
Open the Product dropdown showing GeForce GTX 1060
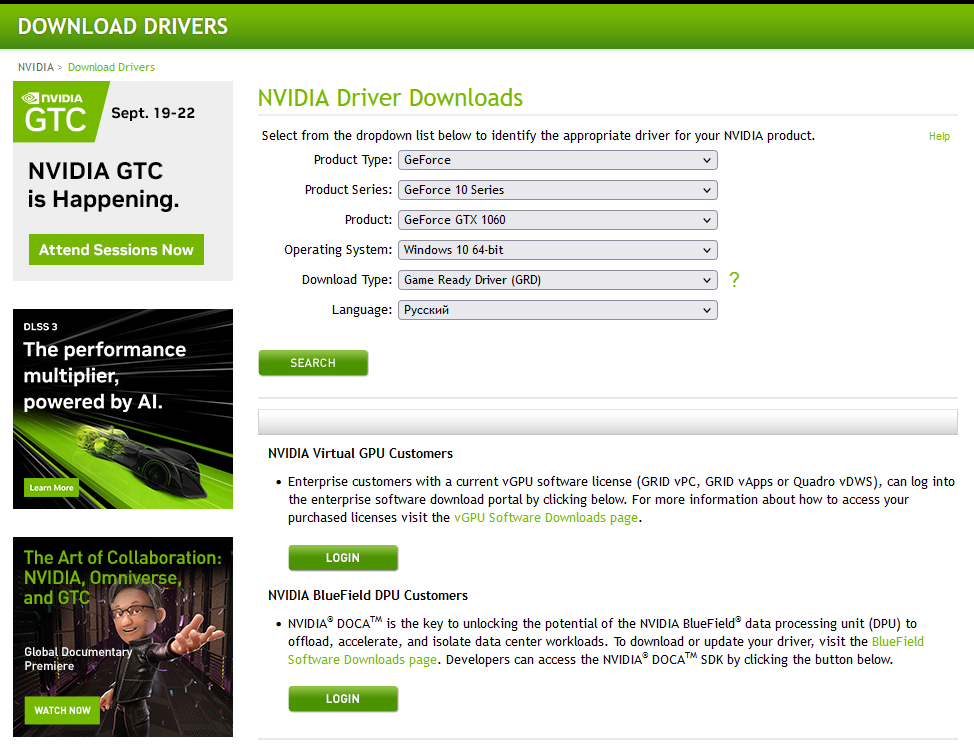(557, 220)
